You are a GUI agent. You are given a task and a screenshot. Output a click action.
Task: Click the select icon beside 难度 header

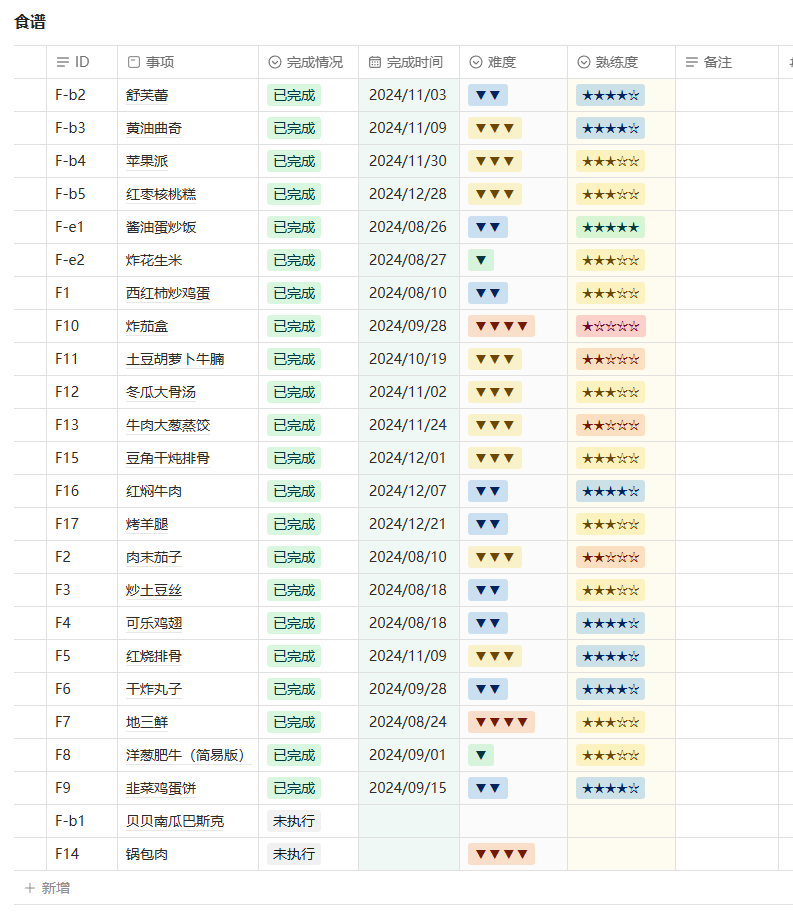coord(476,62)
